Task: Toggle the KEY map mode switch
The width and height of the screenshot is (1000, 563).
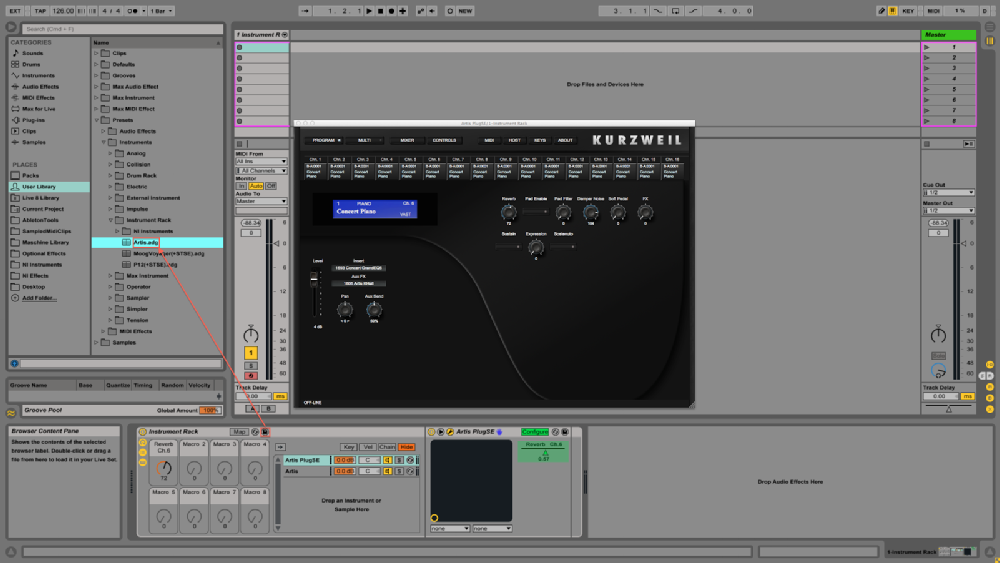Action: pyautogui.click(x=908, y=11)
